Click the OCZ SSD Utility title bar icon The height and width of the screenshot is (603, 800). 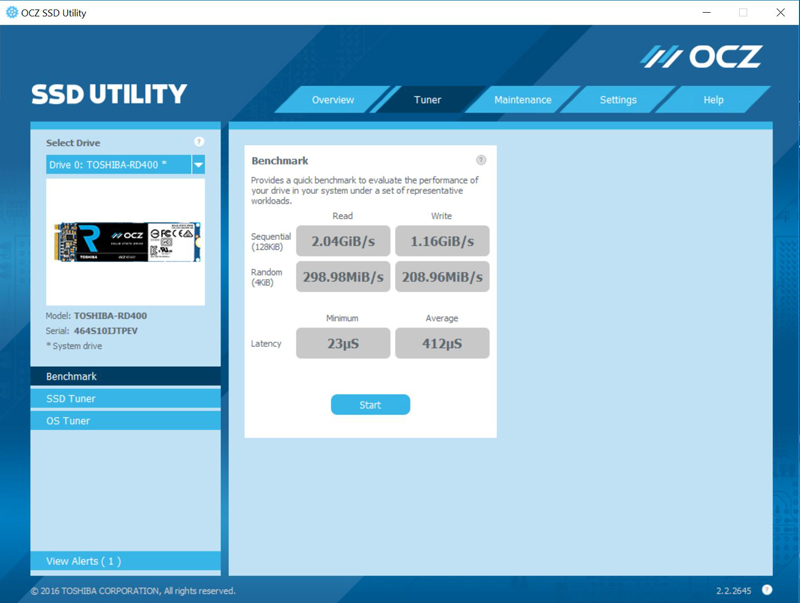click(x=12, y=12)
